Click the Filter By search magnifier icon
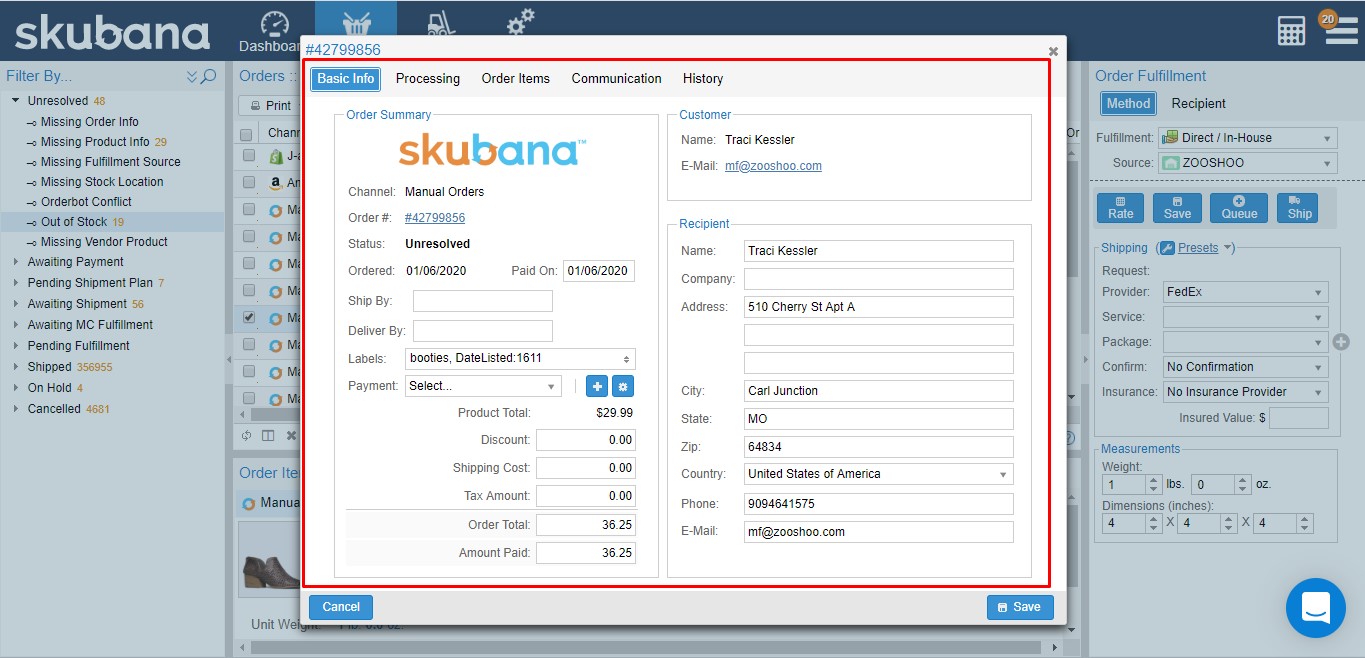The image size is (1365, 658). [x=209, y=76]
